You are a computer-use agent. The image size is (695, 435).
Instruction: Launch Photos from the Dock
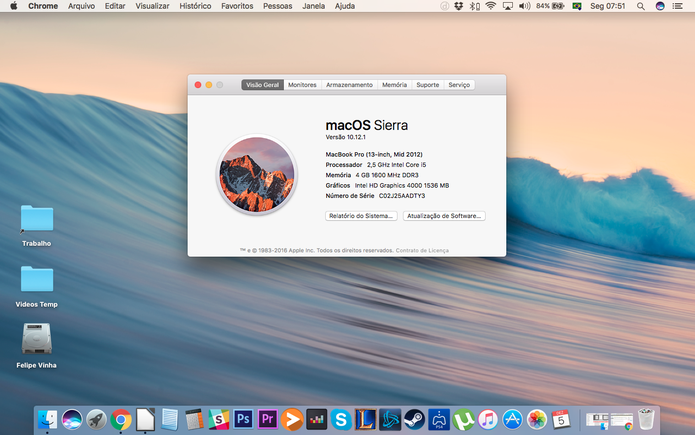point(537,419)
